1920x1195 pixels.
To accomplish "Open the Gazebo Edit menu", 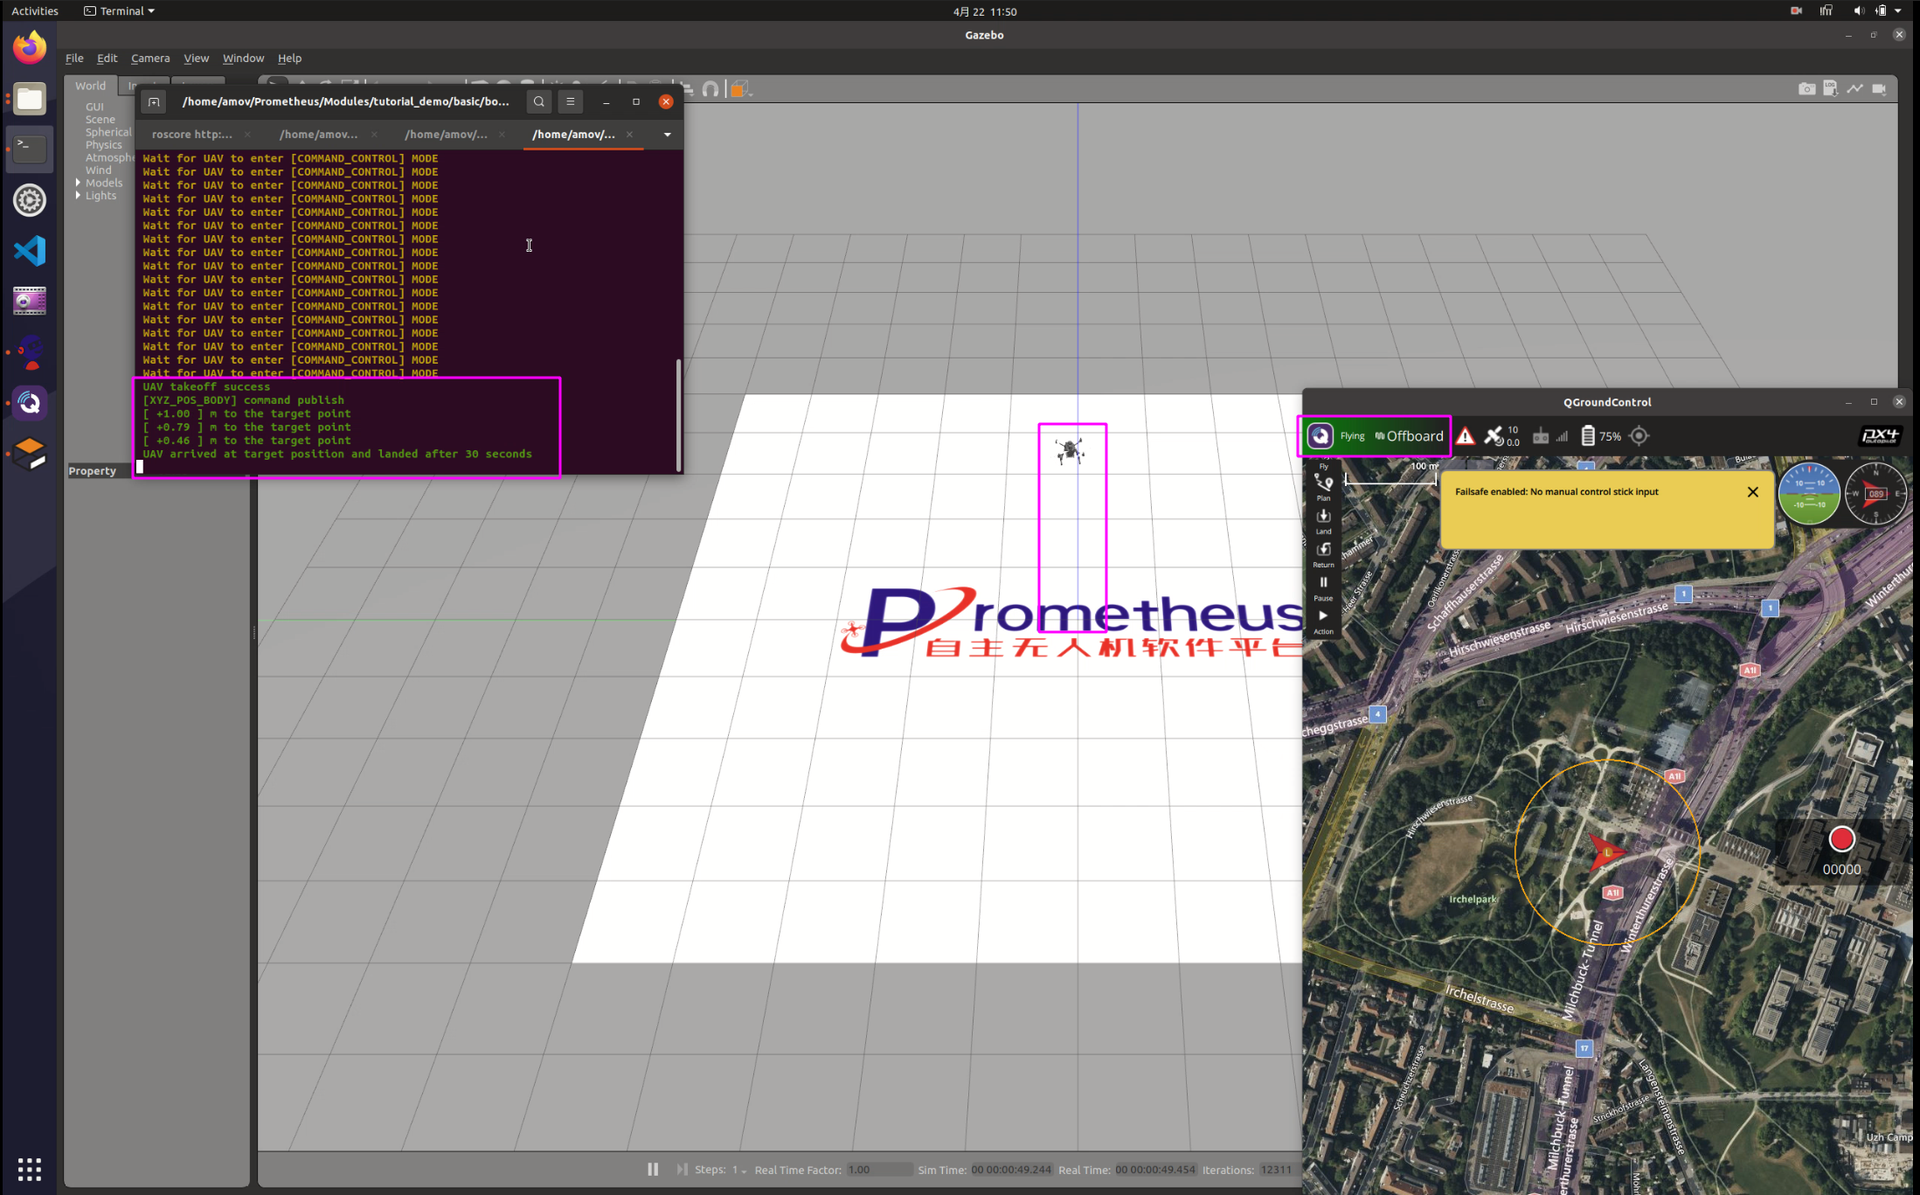I will [107, 58].
